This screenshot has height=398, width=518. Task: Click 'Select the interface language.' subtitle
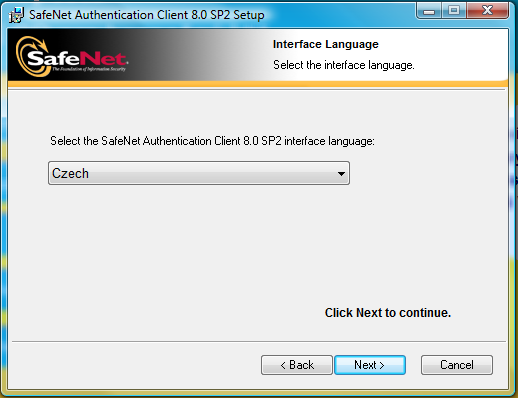click(344, 65)
